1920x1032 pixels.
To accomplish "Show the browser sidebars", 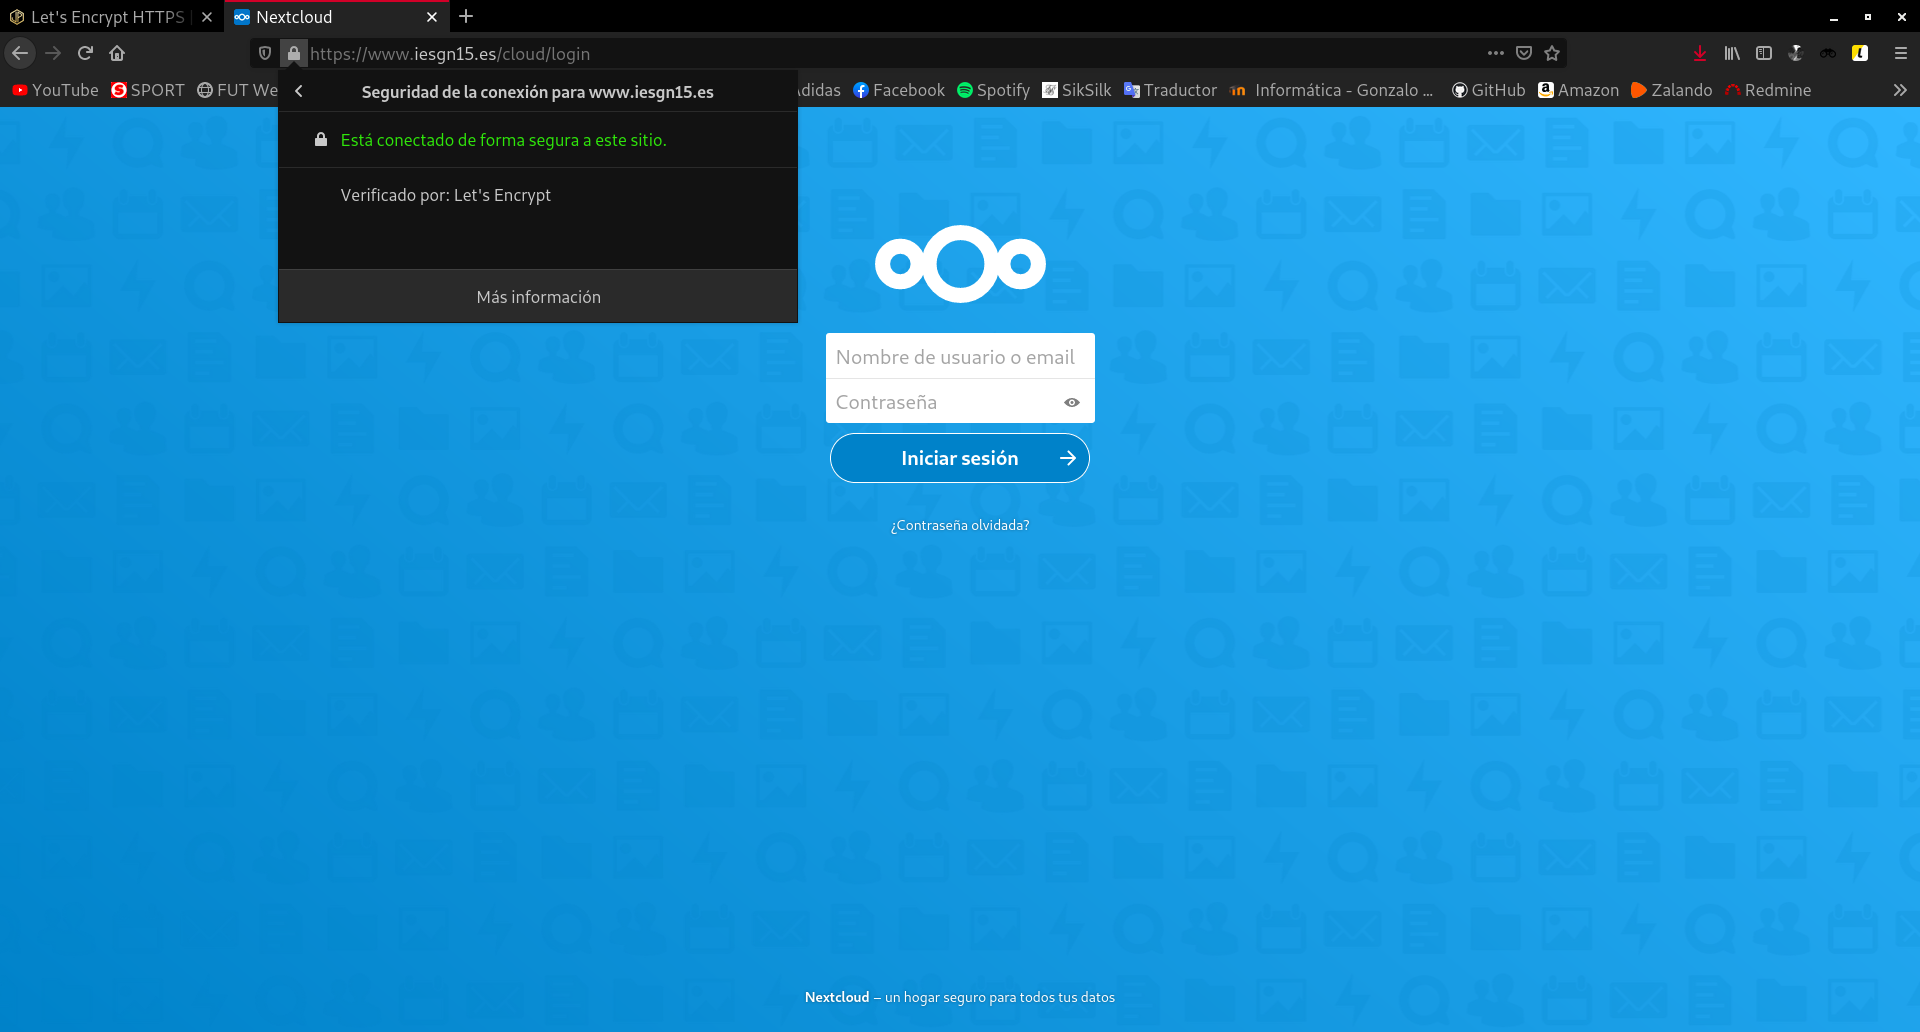I will pos(1764,53).
